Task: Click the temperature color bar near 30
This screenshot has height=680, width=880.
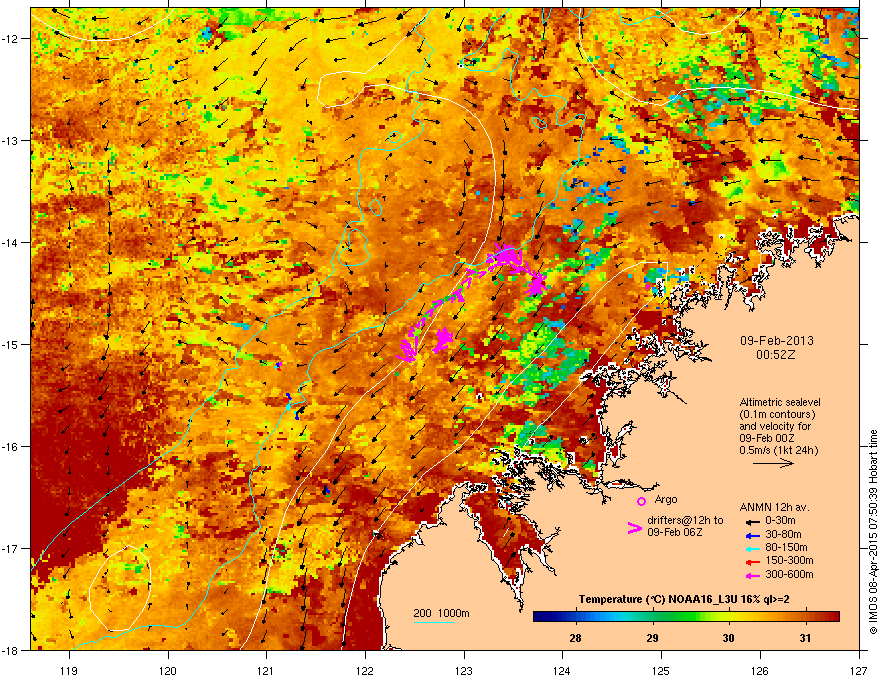Action: [728, 617]
